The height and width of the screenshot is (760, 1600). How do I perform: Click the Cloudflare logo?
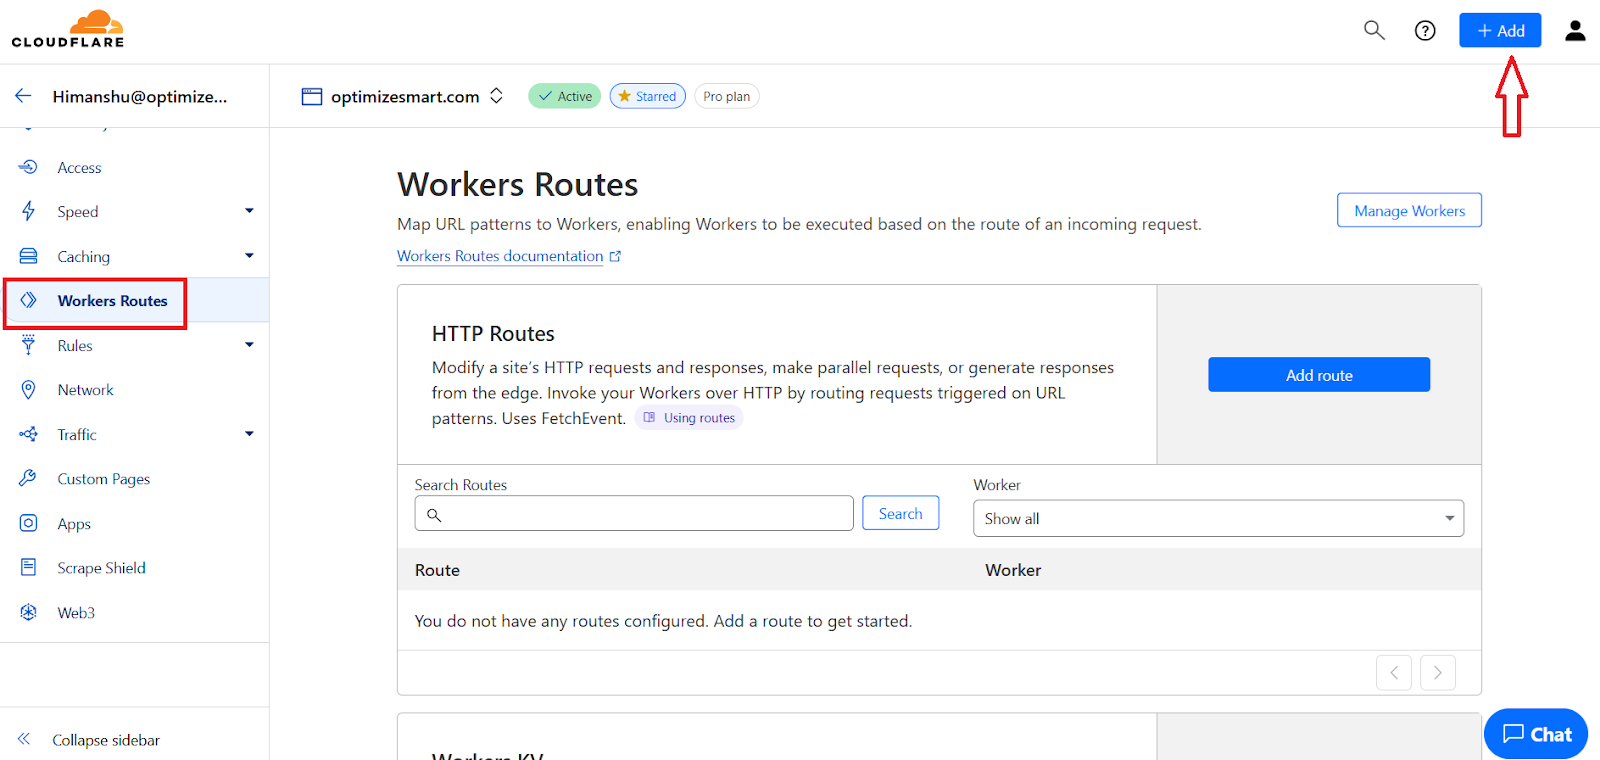68,29
